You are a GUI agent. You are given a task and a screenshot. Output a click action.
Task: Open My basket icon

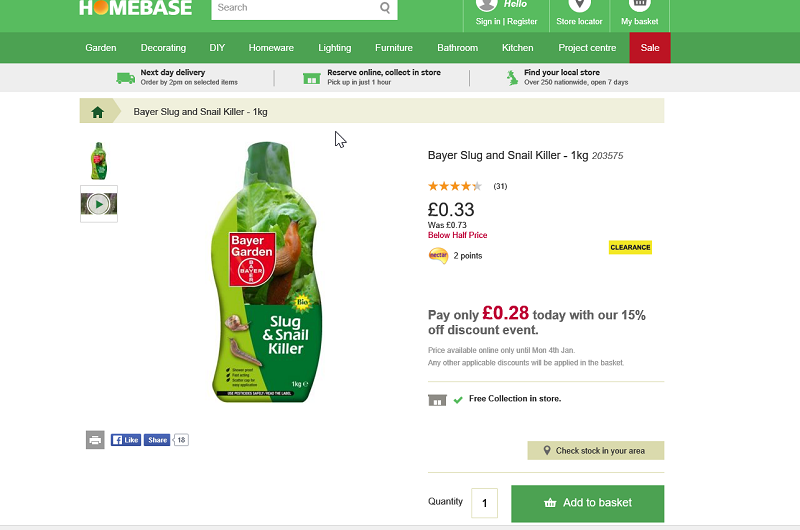point(640,5)
